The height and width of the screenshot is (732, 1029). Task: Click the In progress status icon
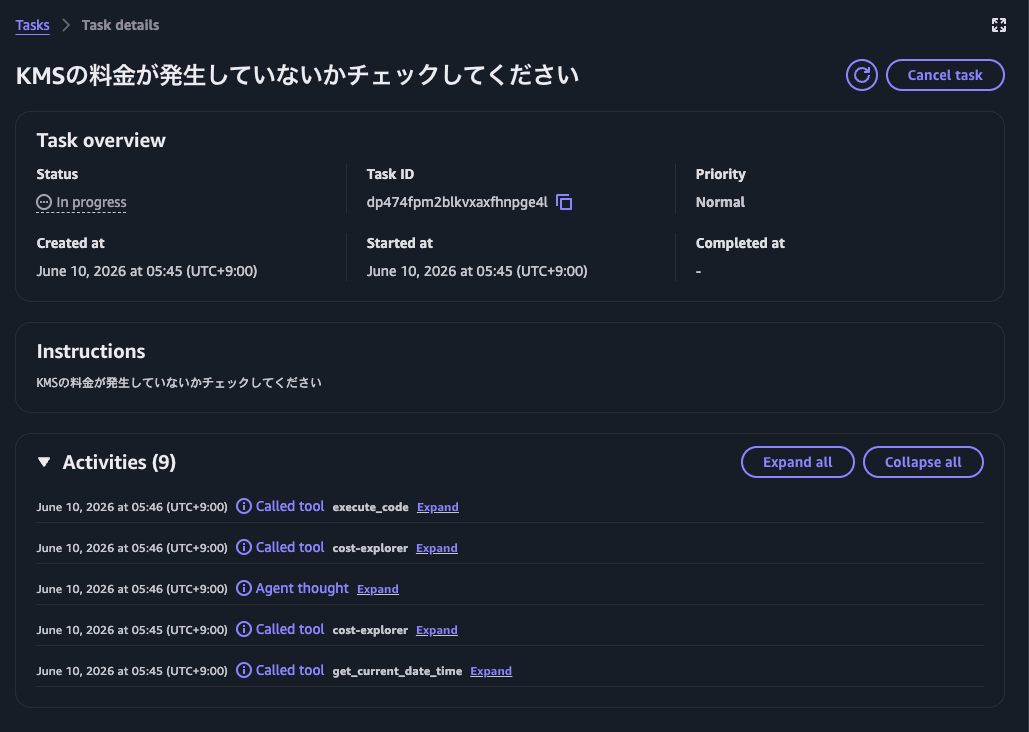[x=44, y=202]
